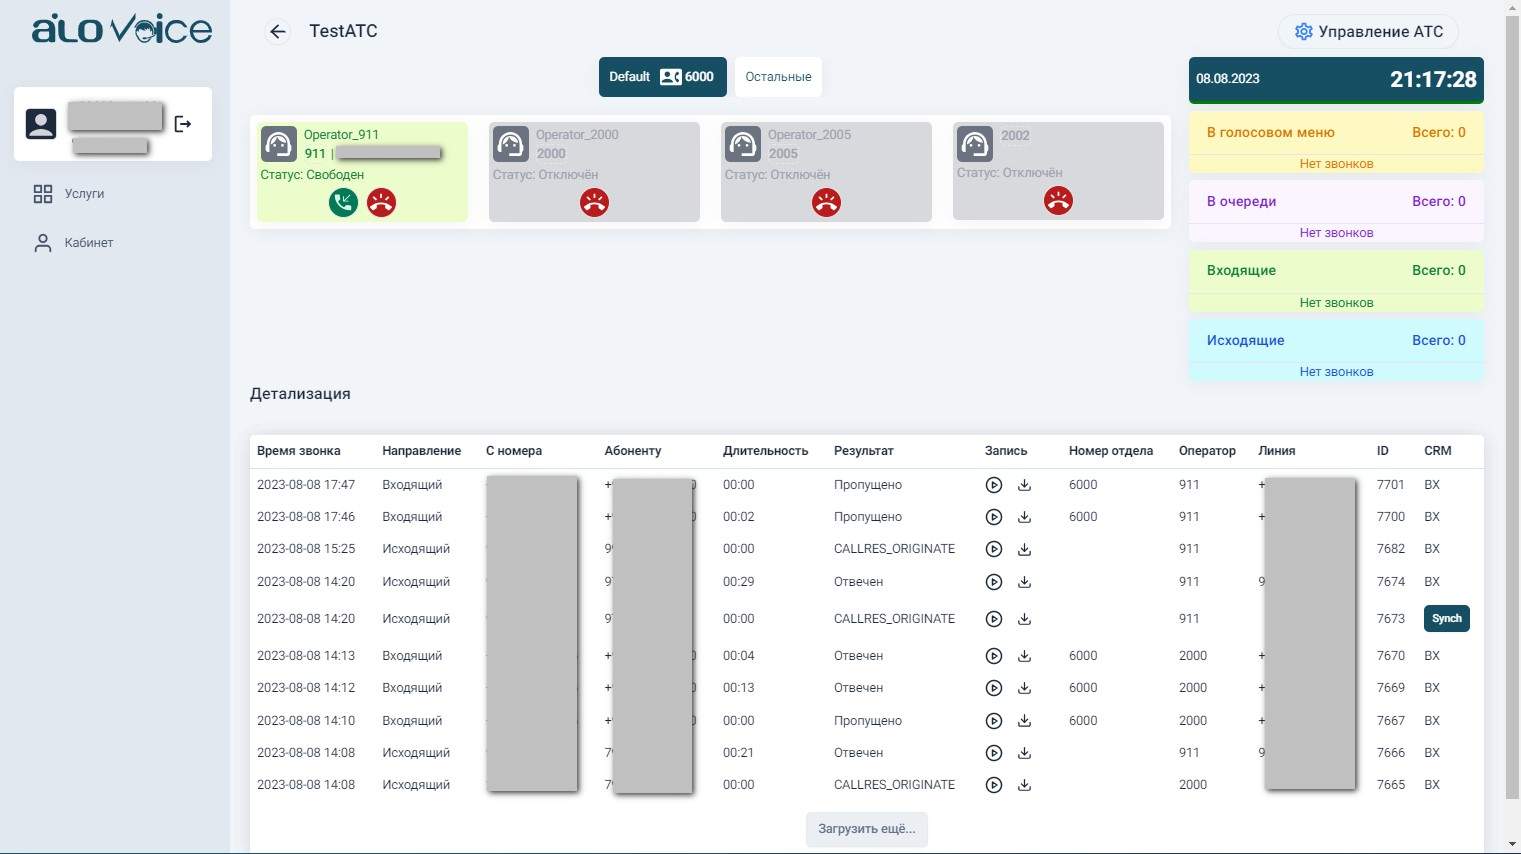Download the recording for call ID 7700
The image size is (1521, 854).
coord(1024,517)
